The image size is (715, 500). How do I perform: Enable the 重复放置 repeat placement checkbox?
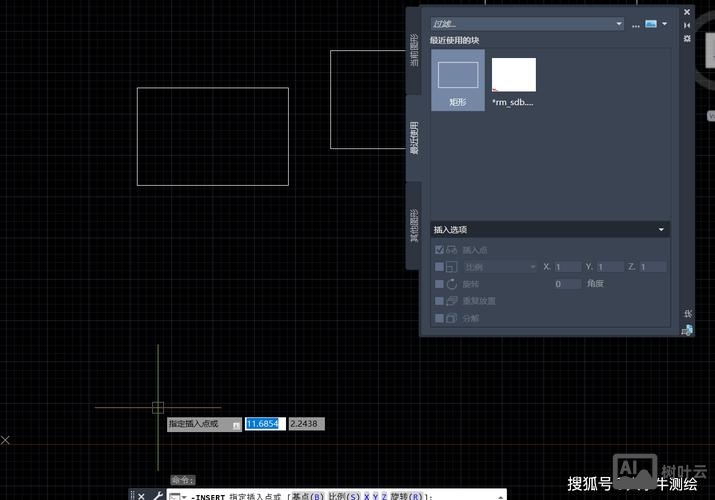click(x=439, y=301)
